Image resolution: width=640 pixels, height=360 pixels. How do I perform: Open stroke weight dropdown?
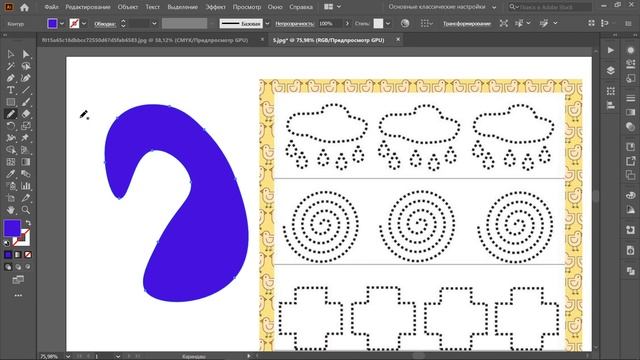pyautogui.click(x=154, y=24)
